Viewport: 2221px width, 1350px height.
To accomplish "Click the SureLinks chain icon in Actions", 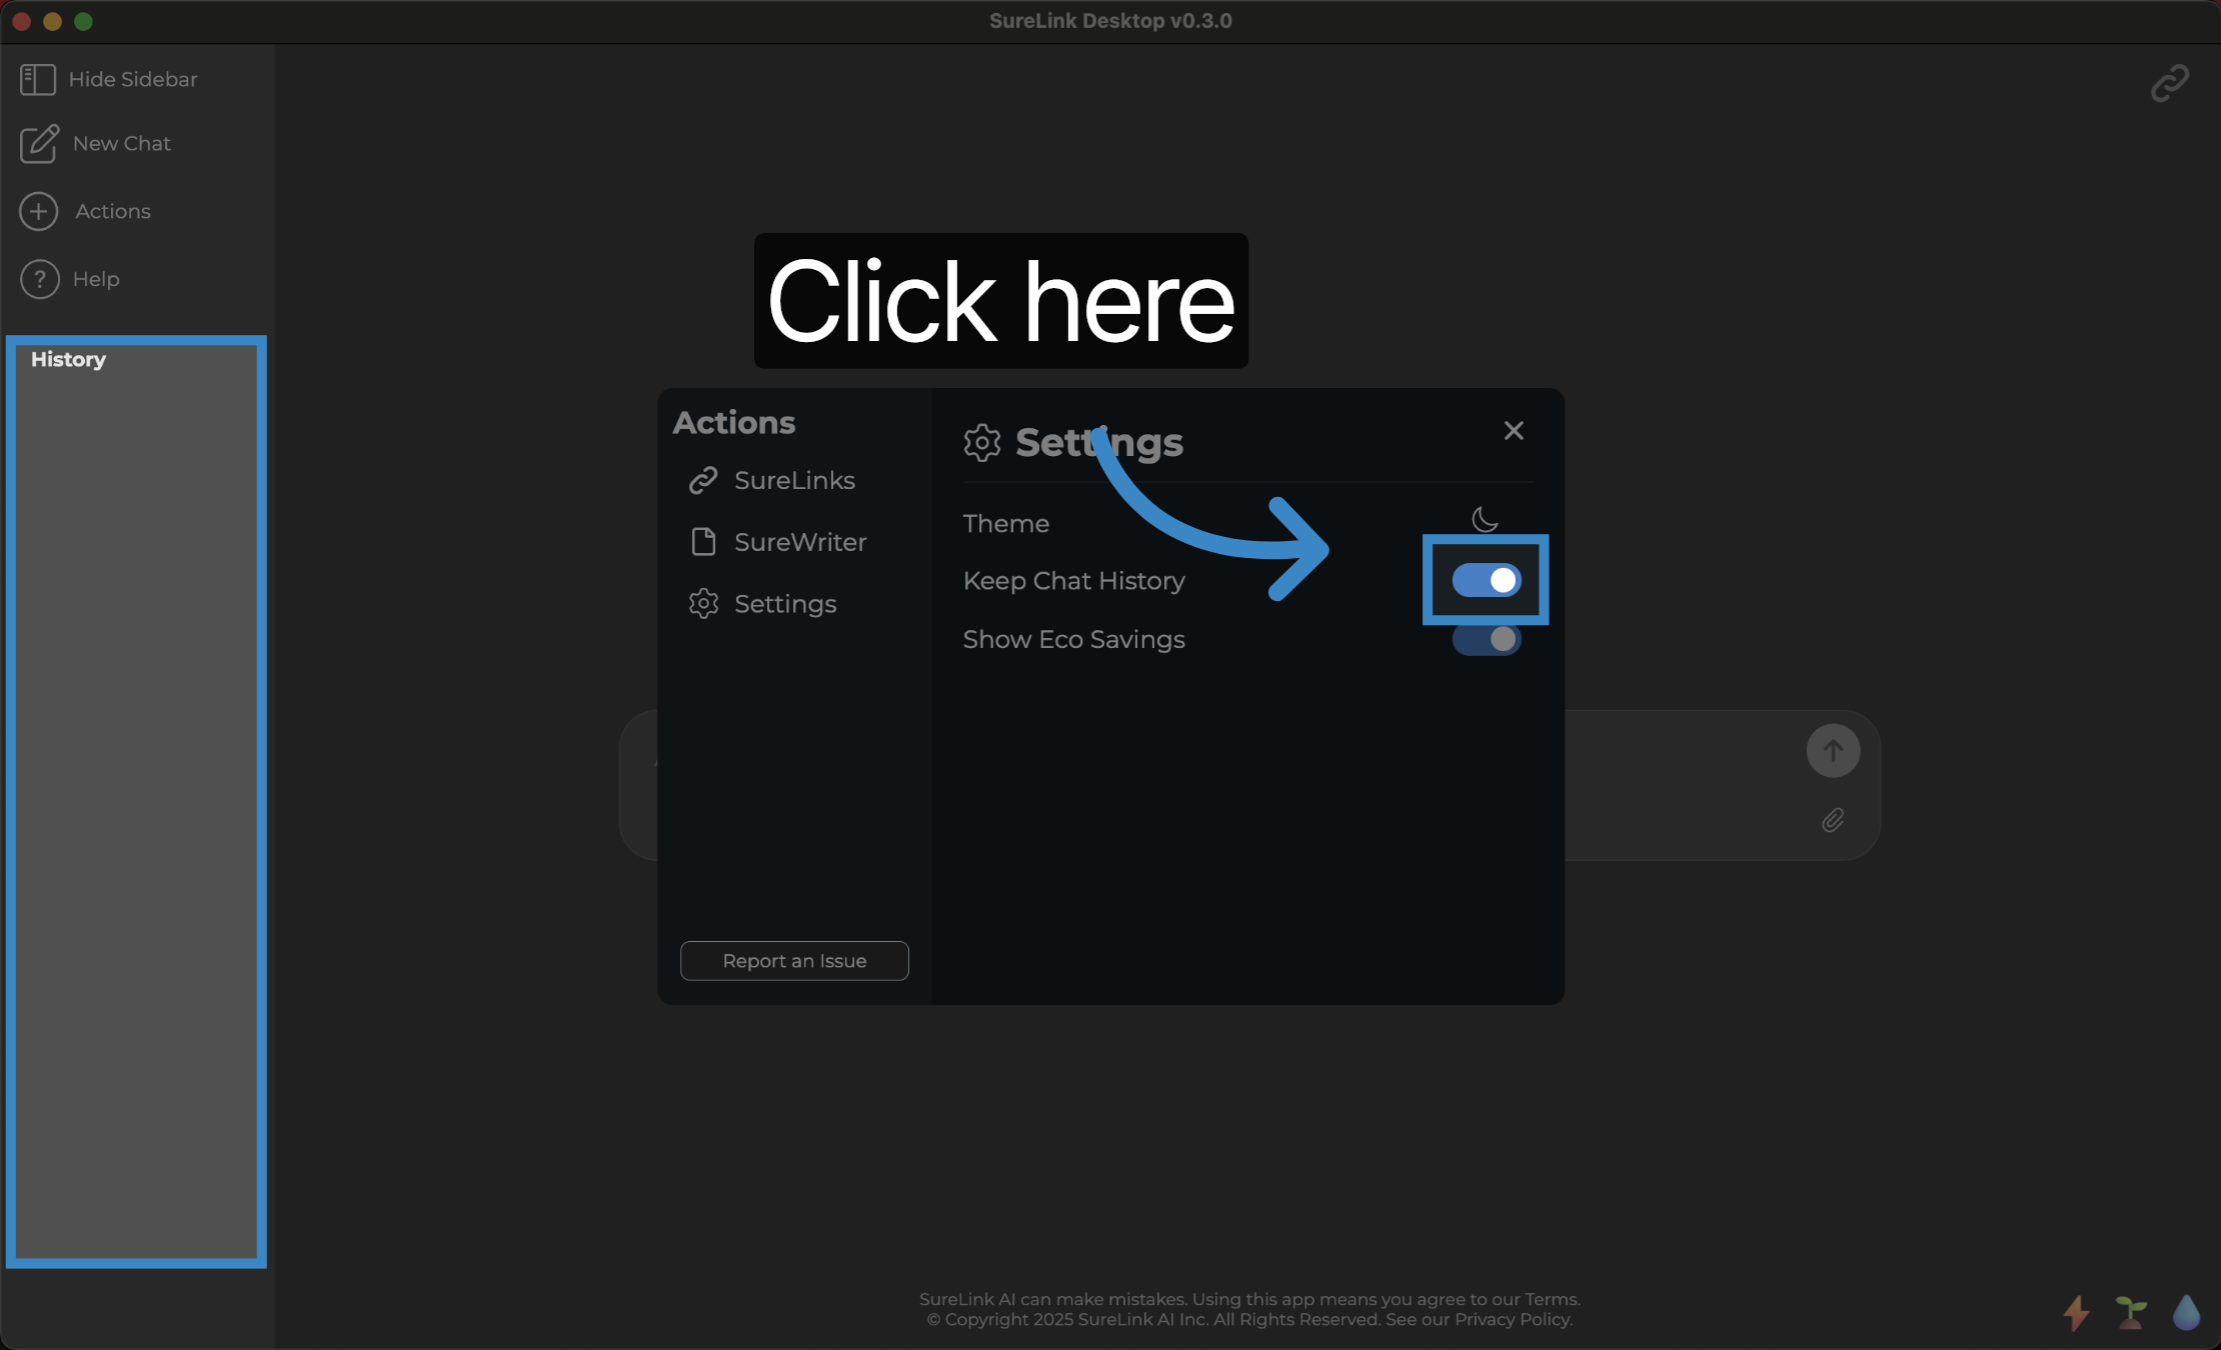I will click(703, 481).
